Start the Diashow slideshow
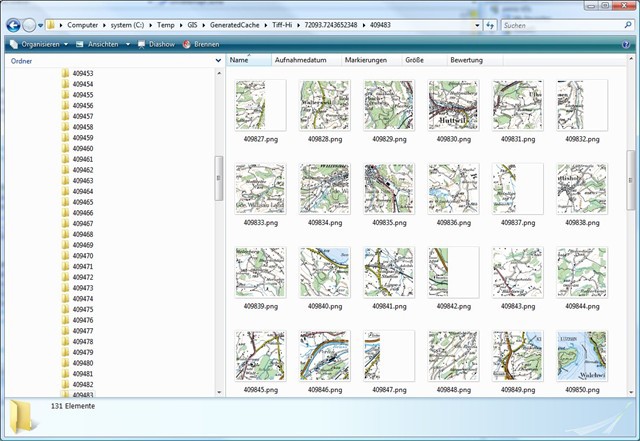Screen dimensions: 640x441 pos(156,44)
